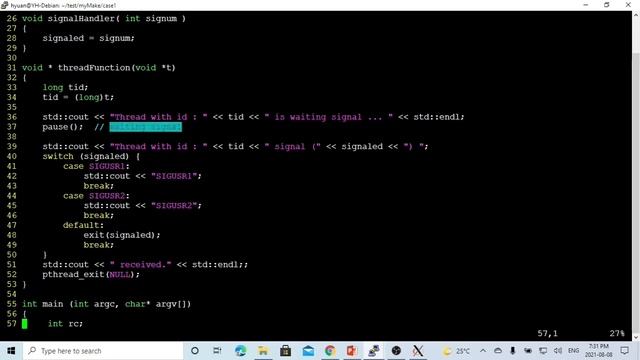Image resolution: width=640 pixels, height=360 pixels.
Task: Click the vim scroll percentage '27%'
Action: [x=617, y=333]
